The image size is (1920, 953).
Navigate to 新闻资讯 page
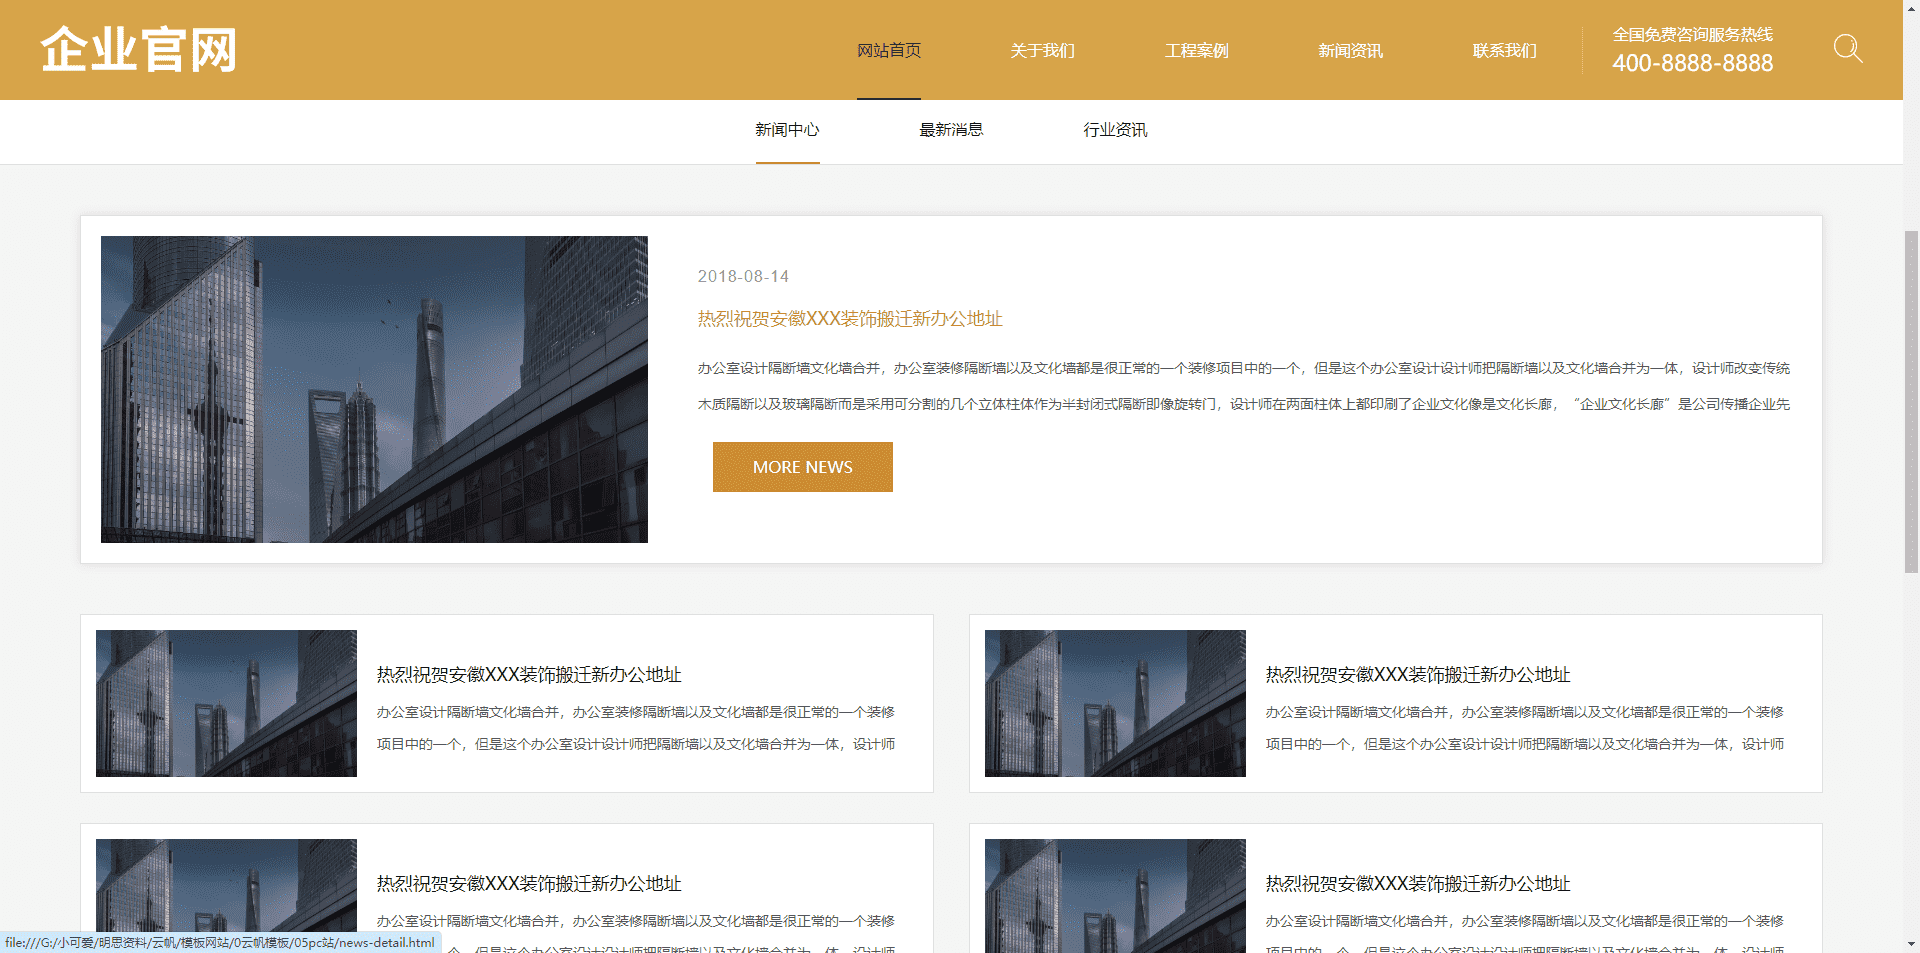click(x=1351, y=50)
